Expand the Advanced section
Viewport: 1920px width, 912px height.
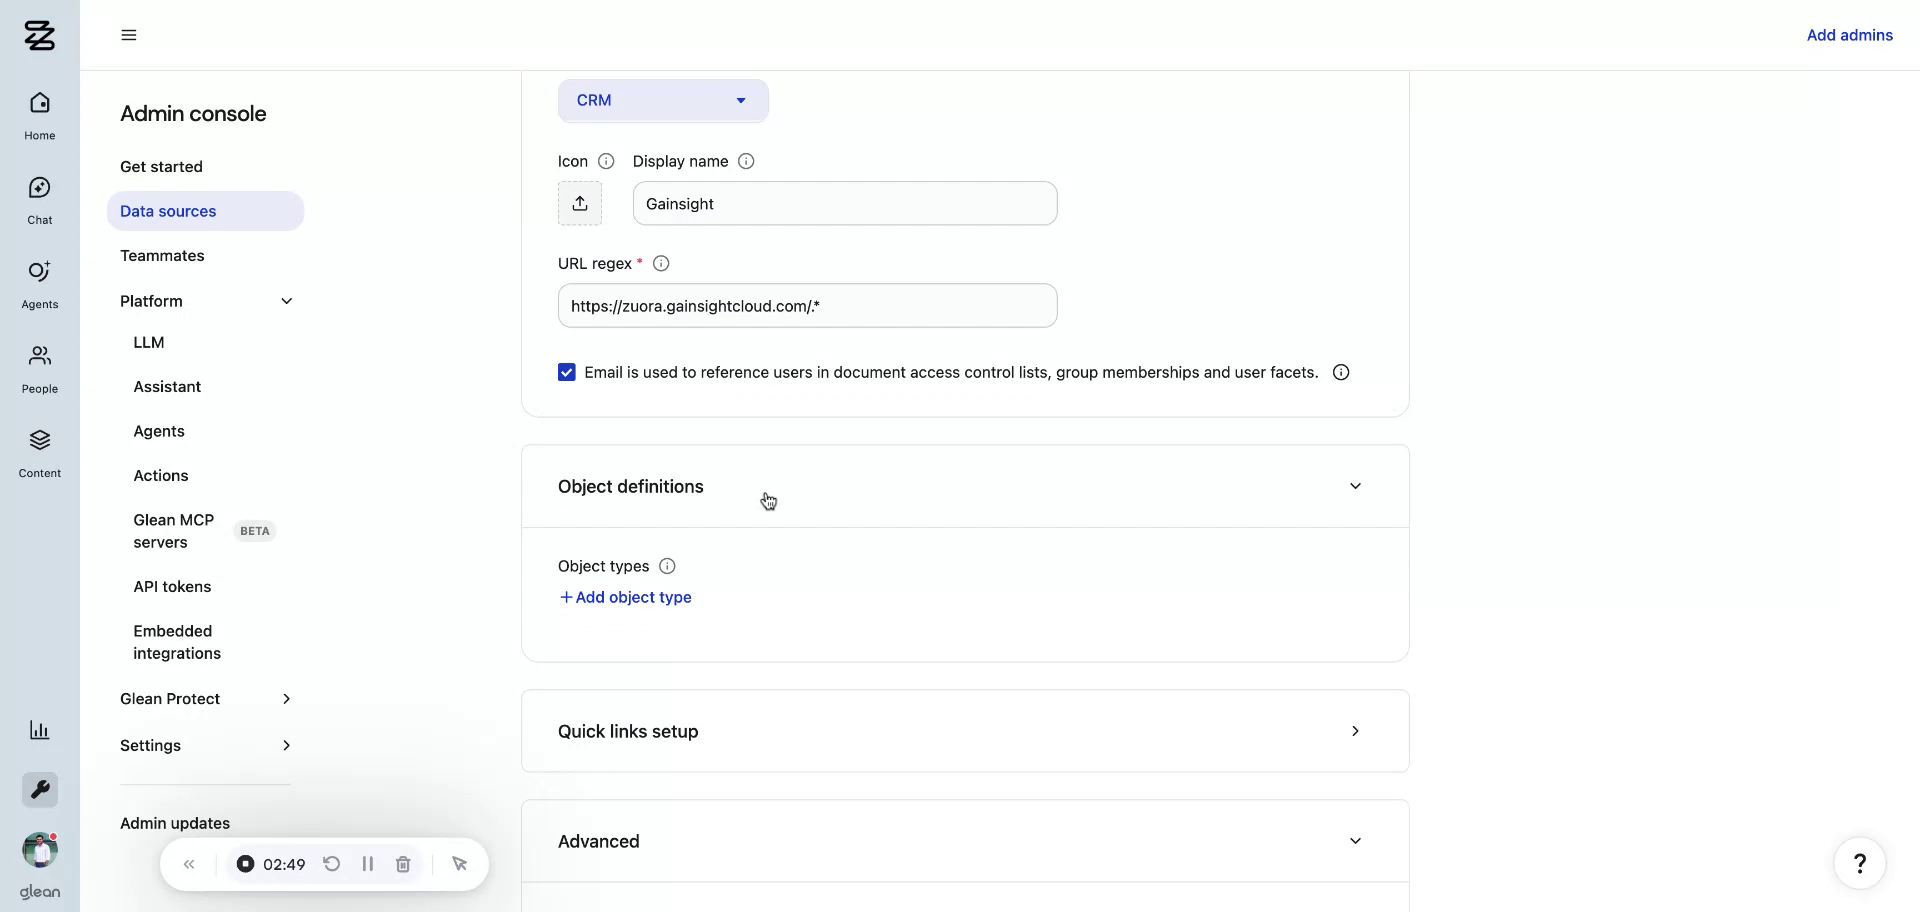[1355, 841]
